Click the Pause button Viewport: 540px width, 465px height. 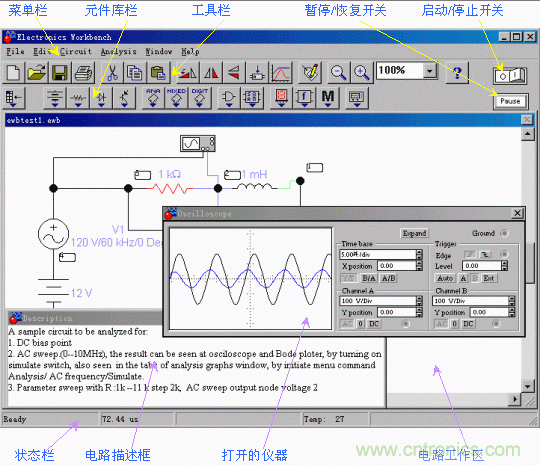[510, 101]
